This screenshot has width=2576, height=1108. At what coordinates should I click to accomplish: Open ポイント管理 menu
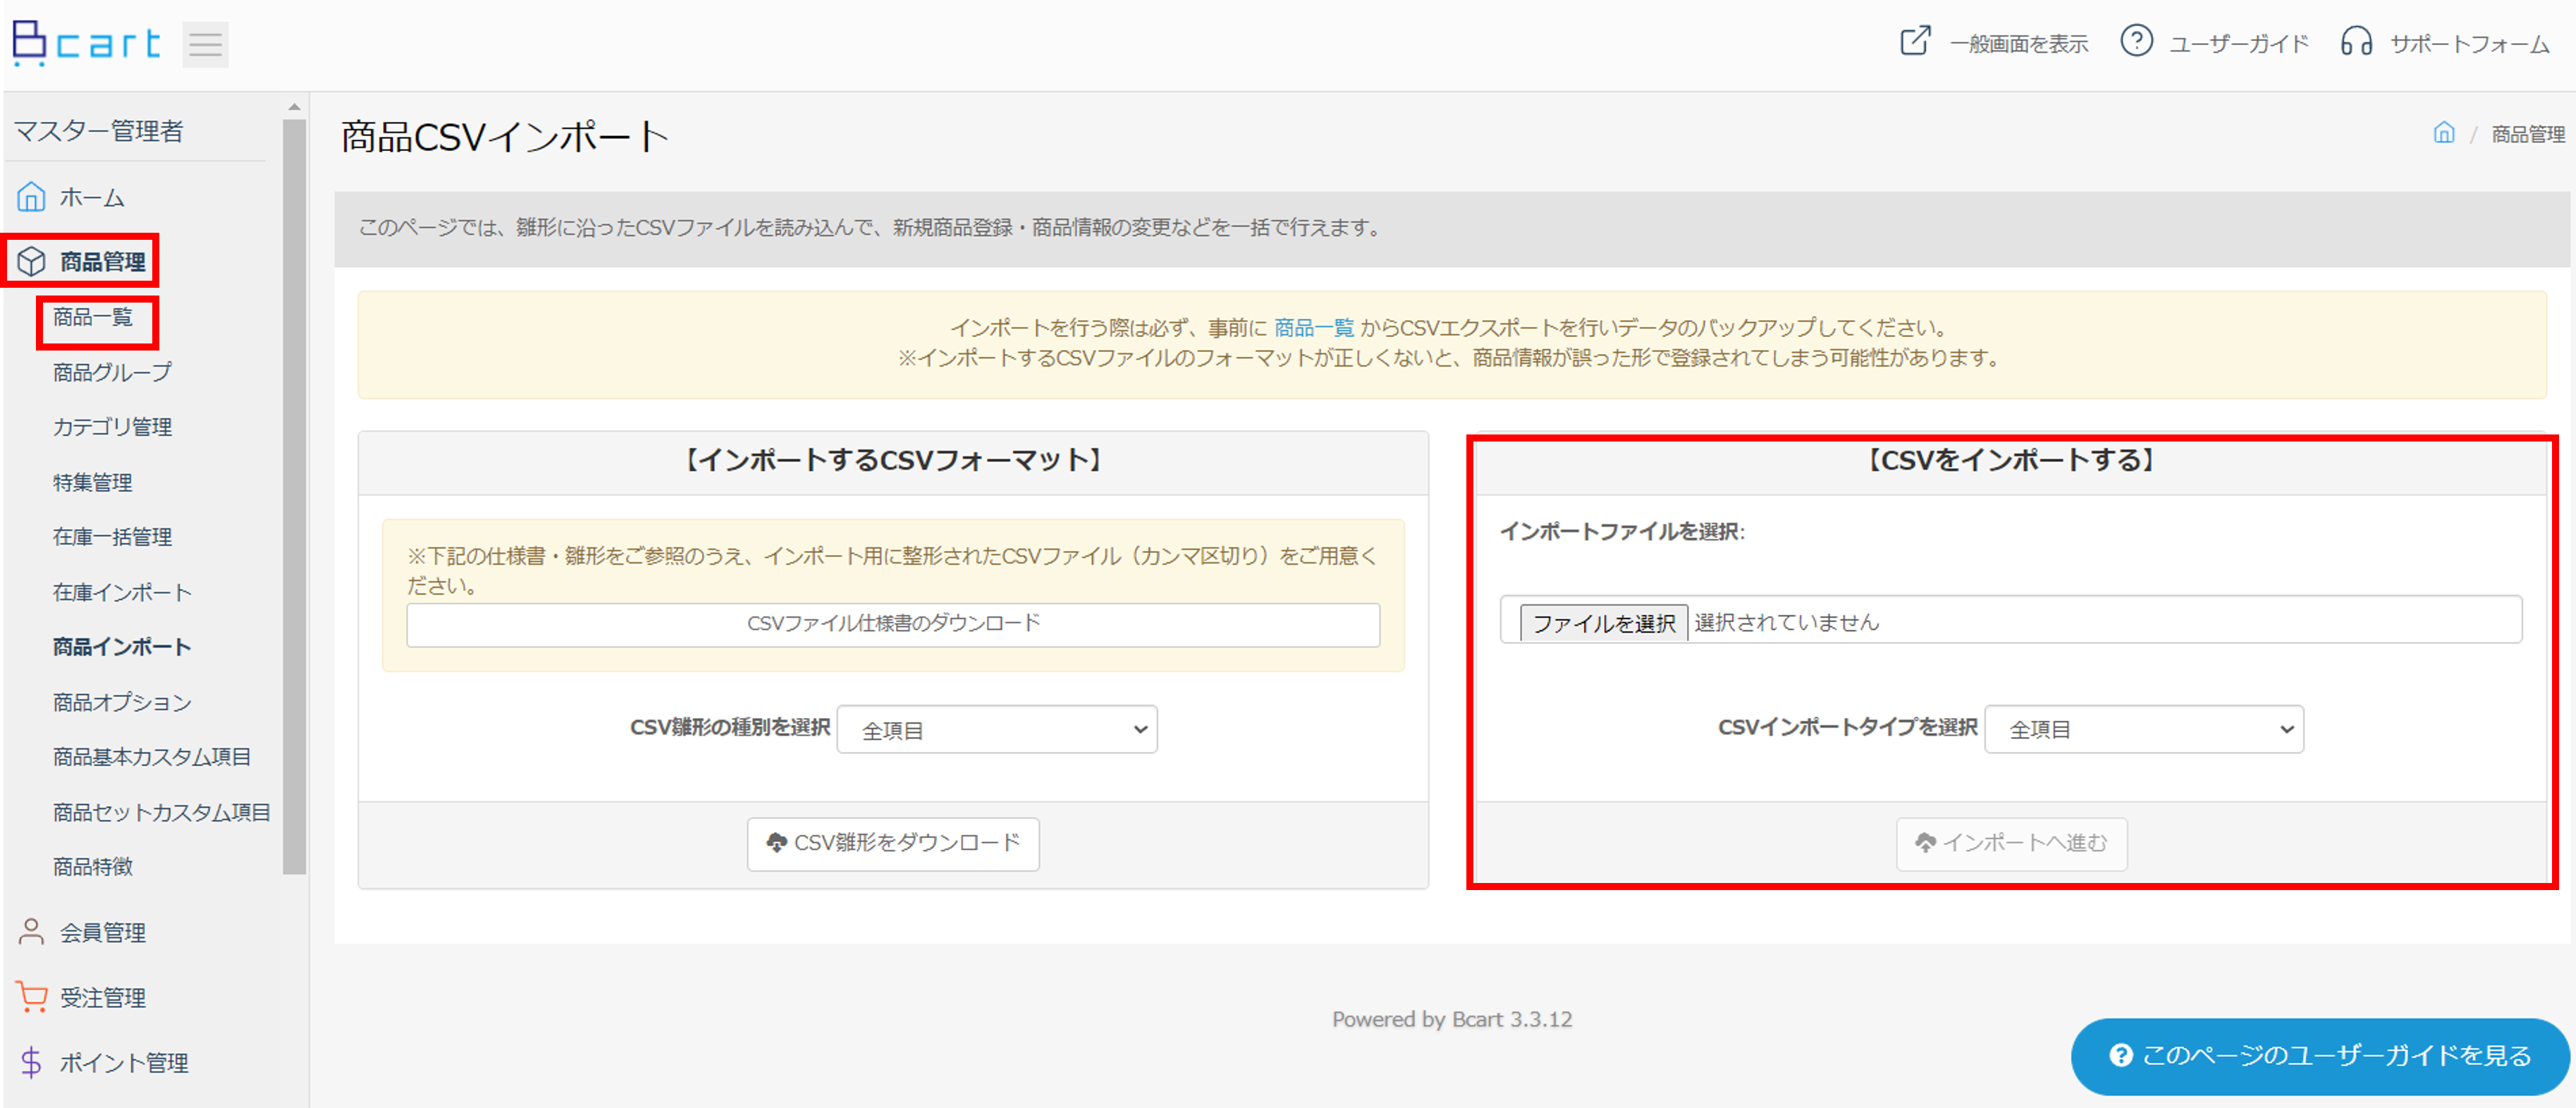123,1063
